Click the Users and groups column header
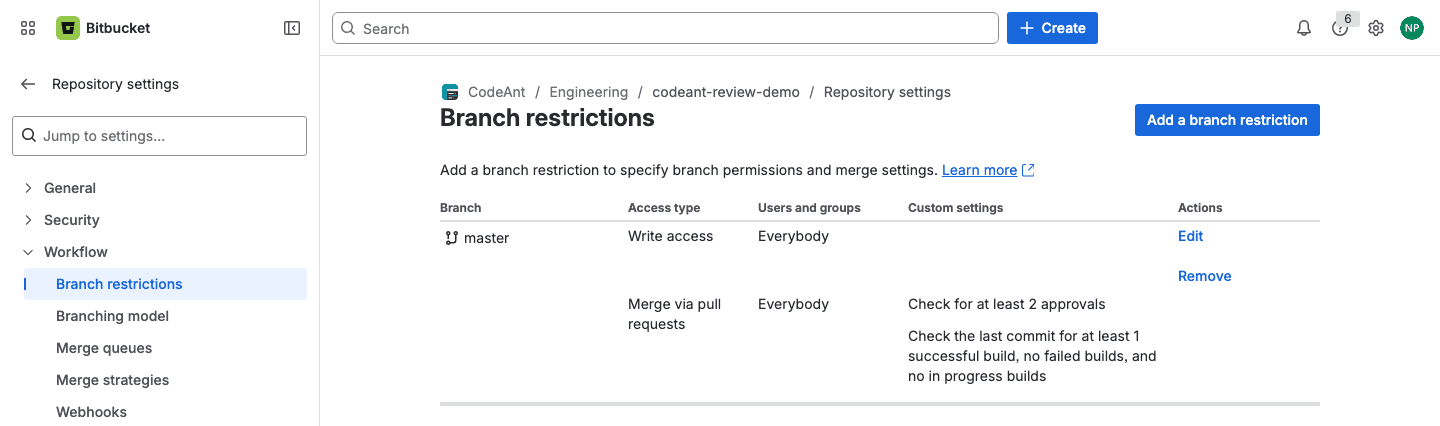The image size is (1440, 426). tap(809, 208)
